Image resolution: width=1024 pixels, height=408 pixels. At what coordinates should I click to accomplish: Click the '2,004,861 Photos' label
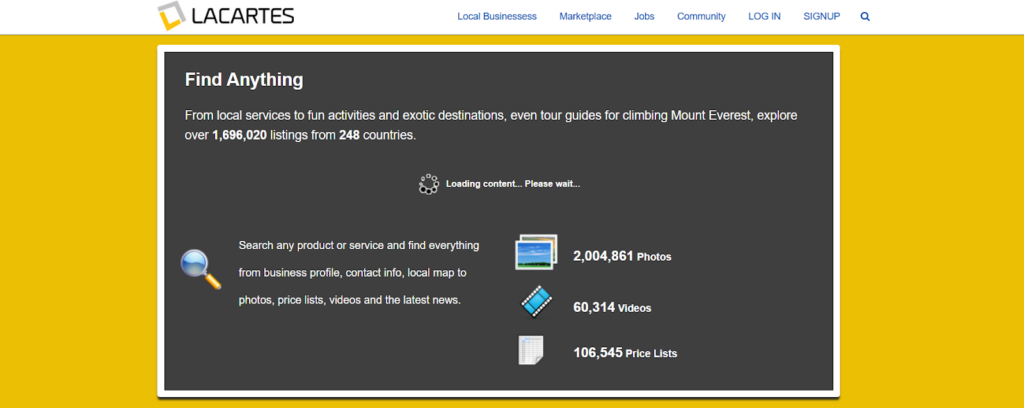pos(622,257)
